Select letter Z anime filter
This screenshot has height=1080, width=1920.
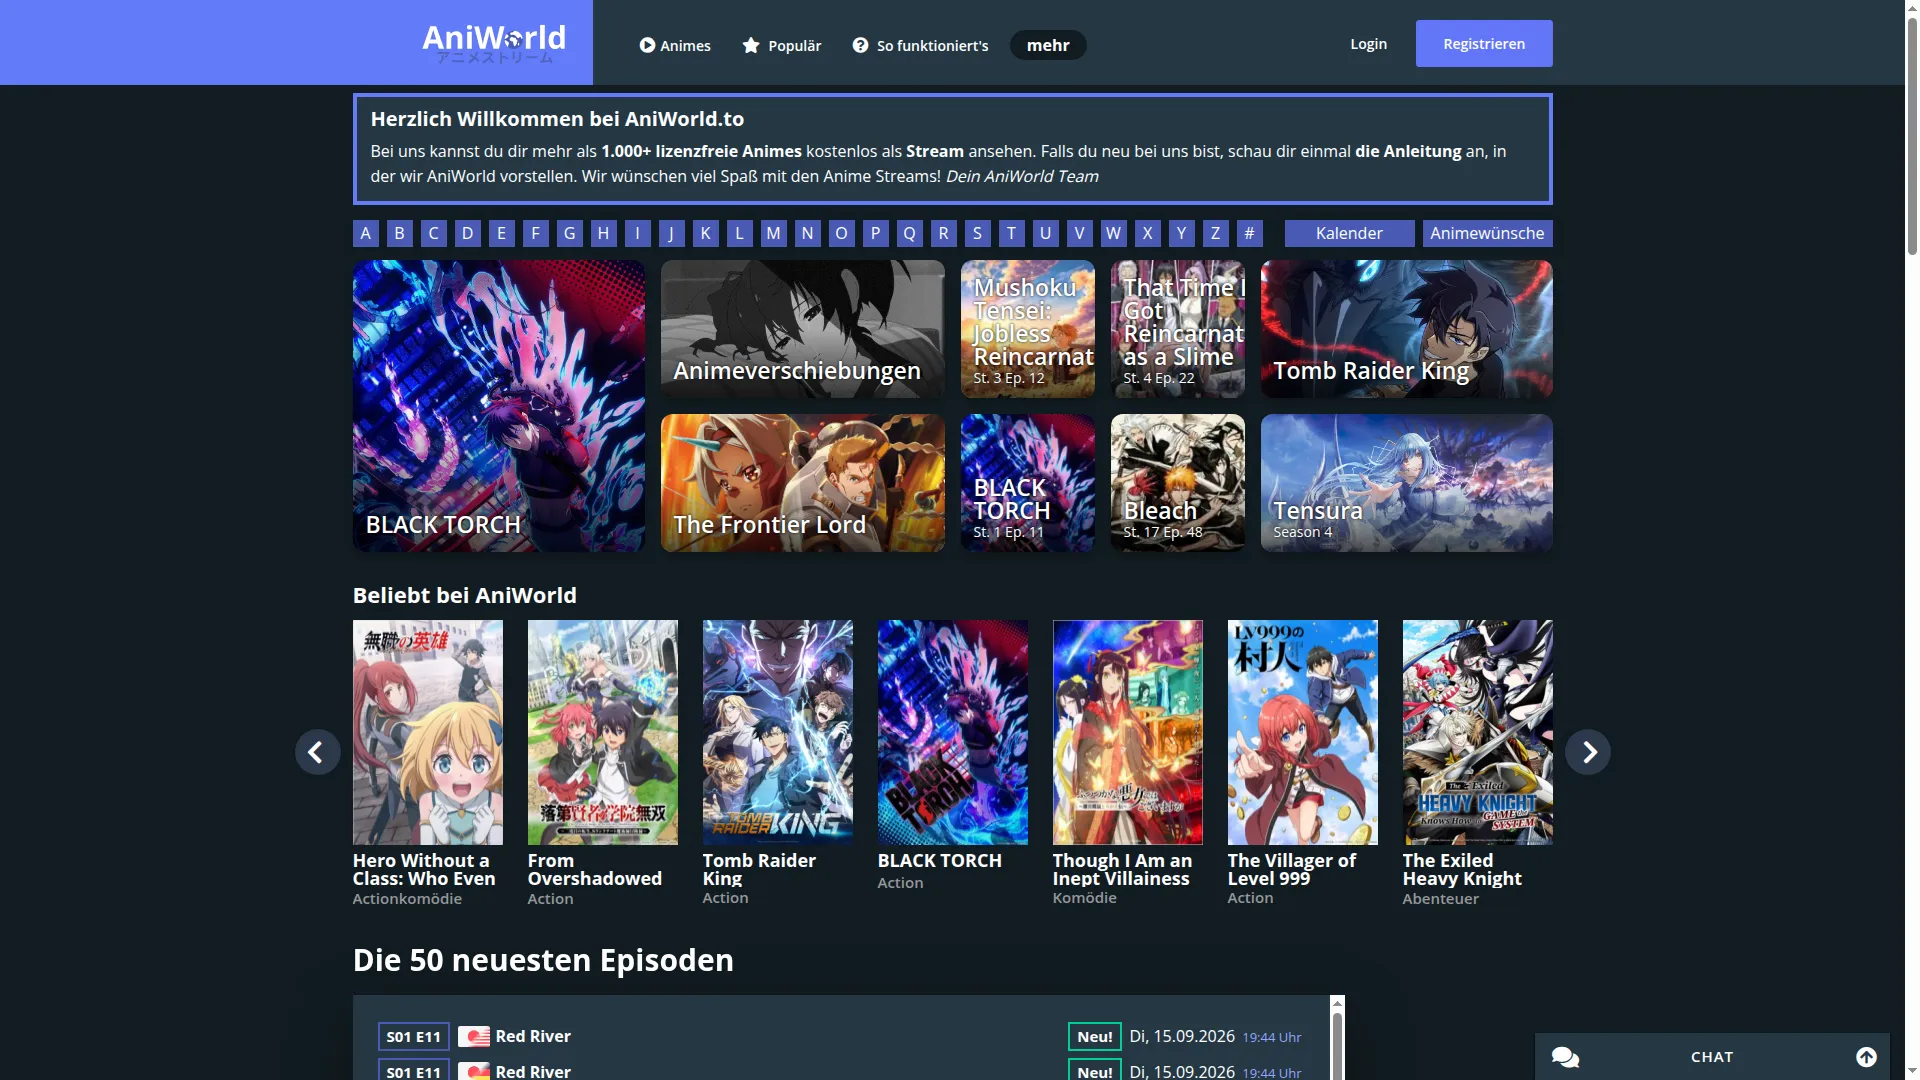1216,233
